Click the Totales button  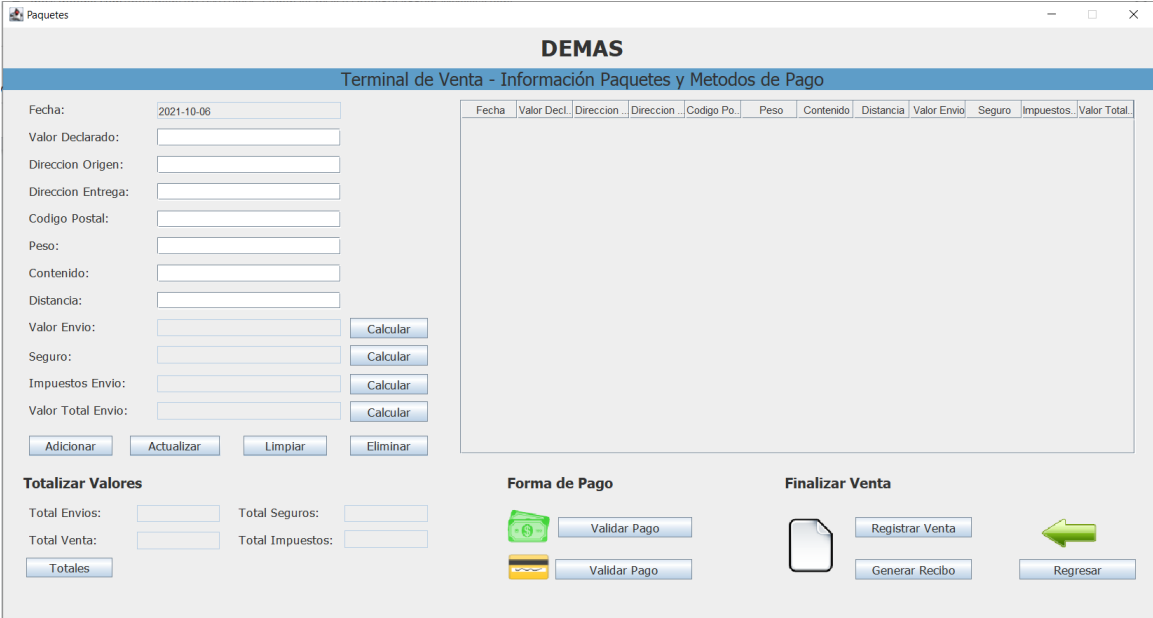coord(69,568)
